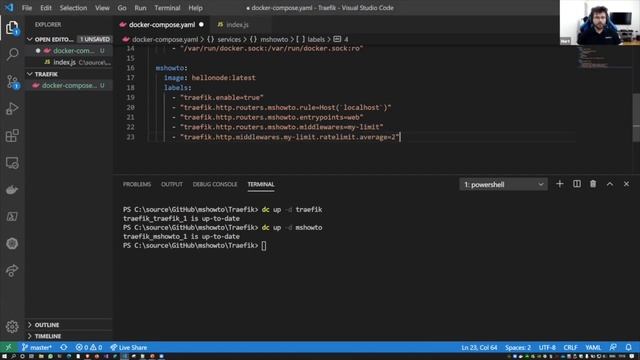This screenshot has height=360, width=640.
Task: Switch to docker-compose.yaml editor tab
Action: [x=162, y=24]
